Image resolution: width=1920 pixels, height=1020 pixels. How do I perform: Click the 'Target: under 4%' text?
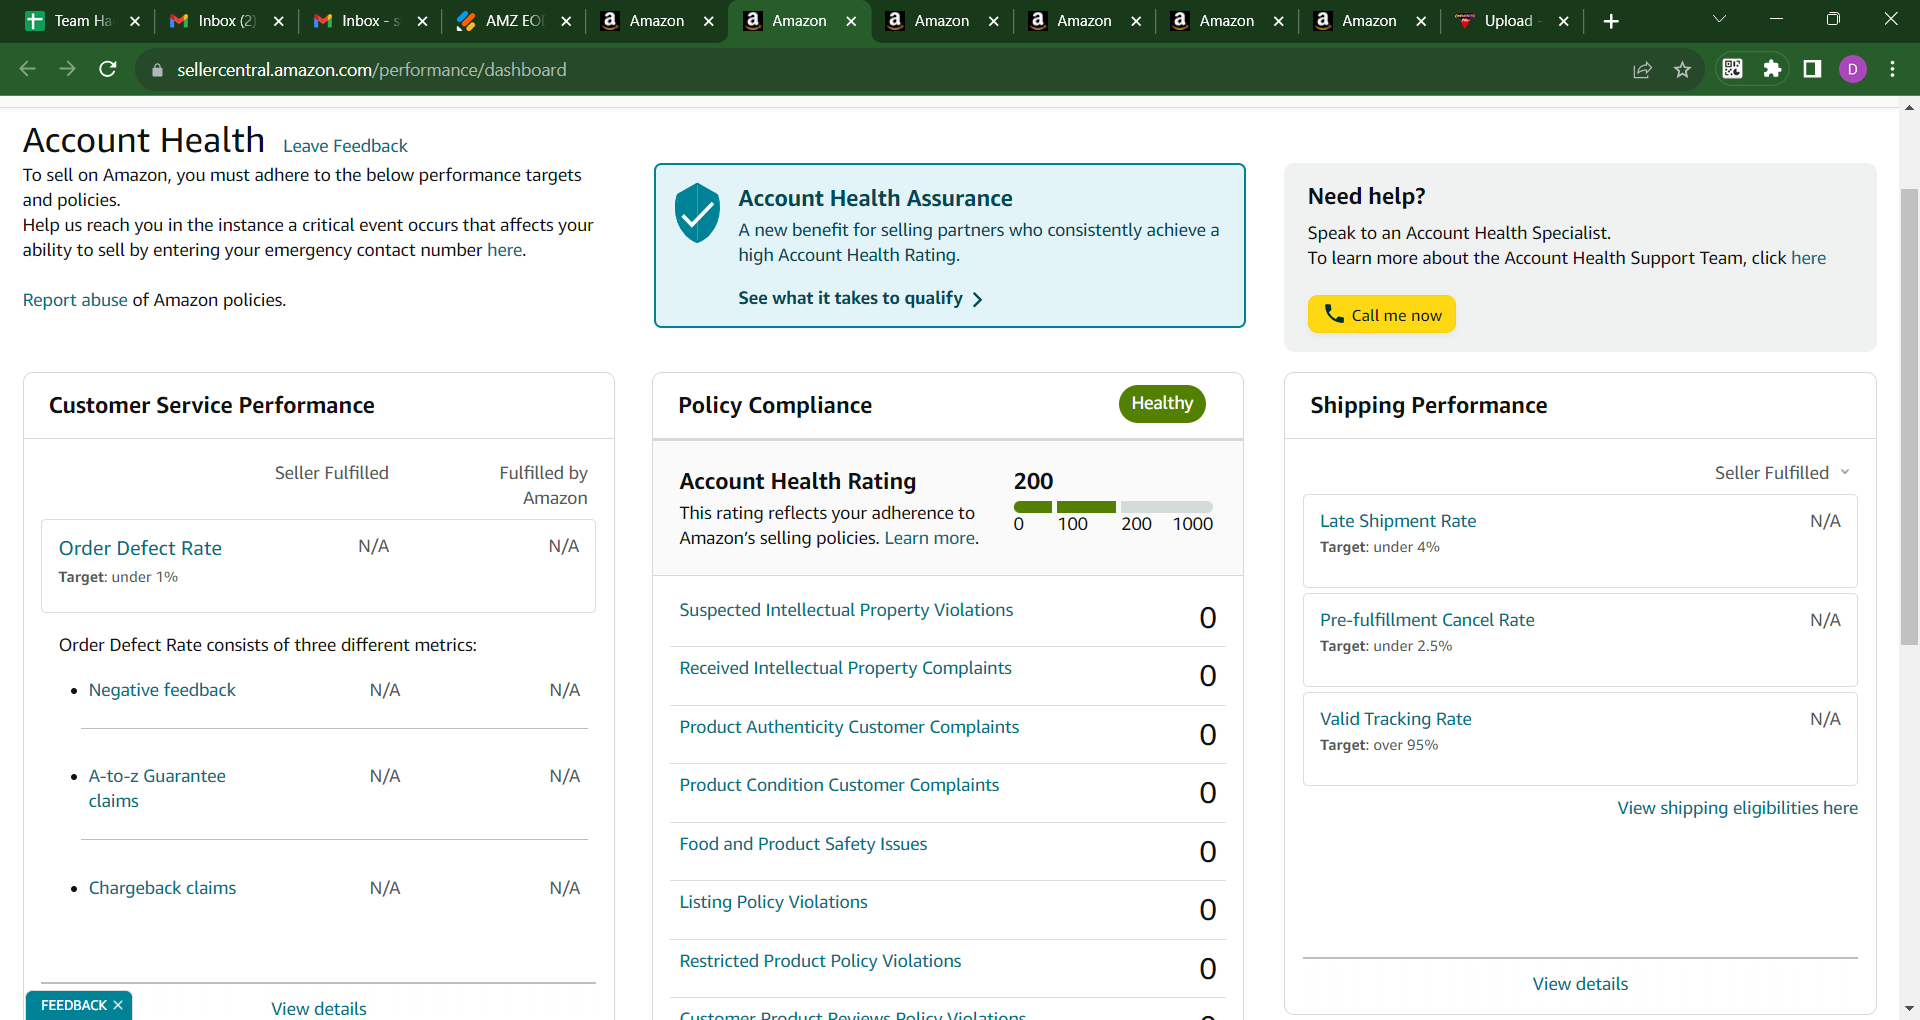[1380, 547]
